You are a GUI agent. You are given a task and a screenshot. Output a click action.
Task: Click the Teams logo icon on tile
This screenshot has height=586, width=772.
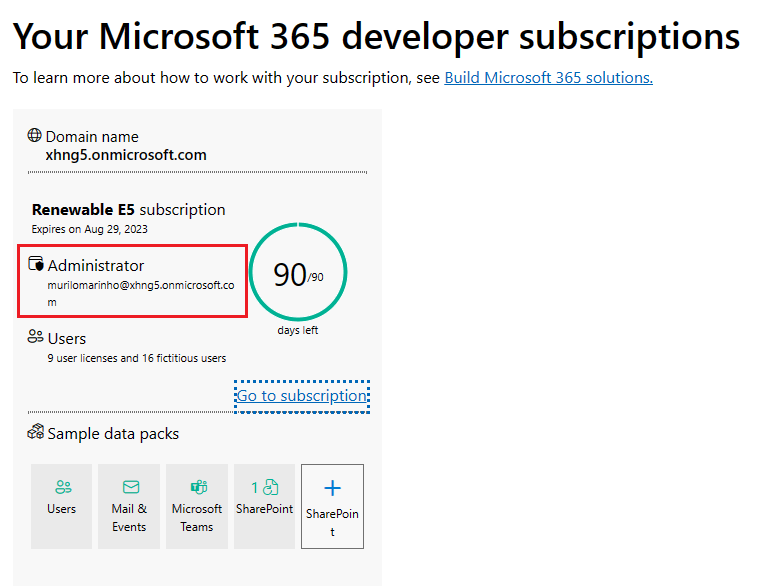click(x=199, y=487)
